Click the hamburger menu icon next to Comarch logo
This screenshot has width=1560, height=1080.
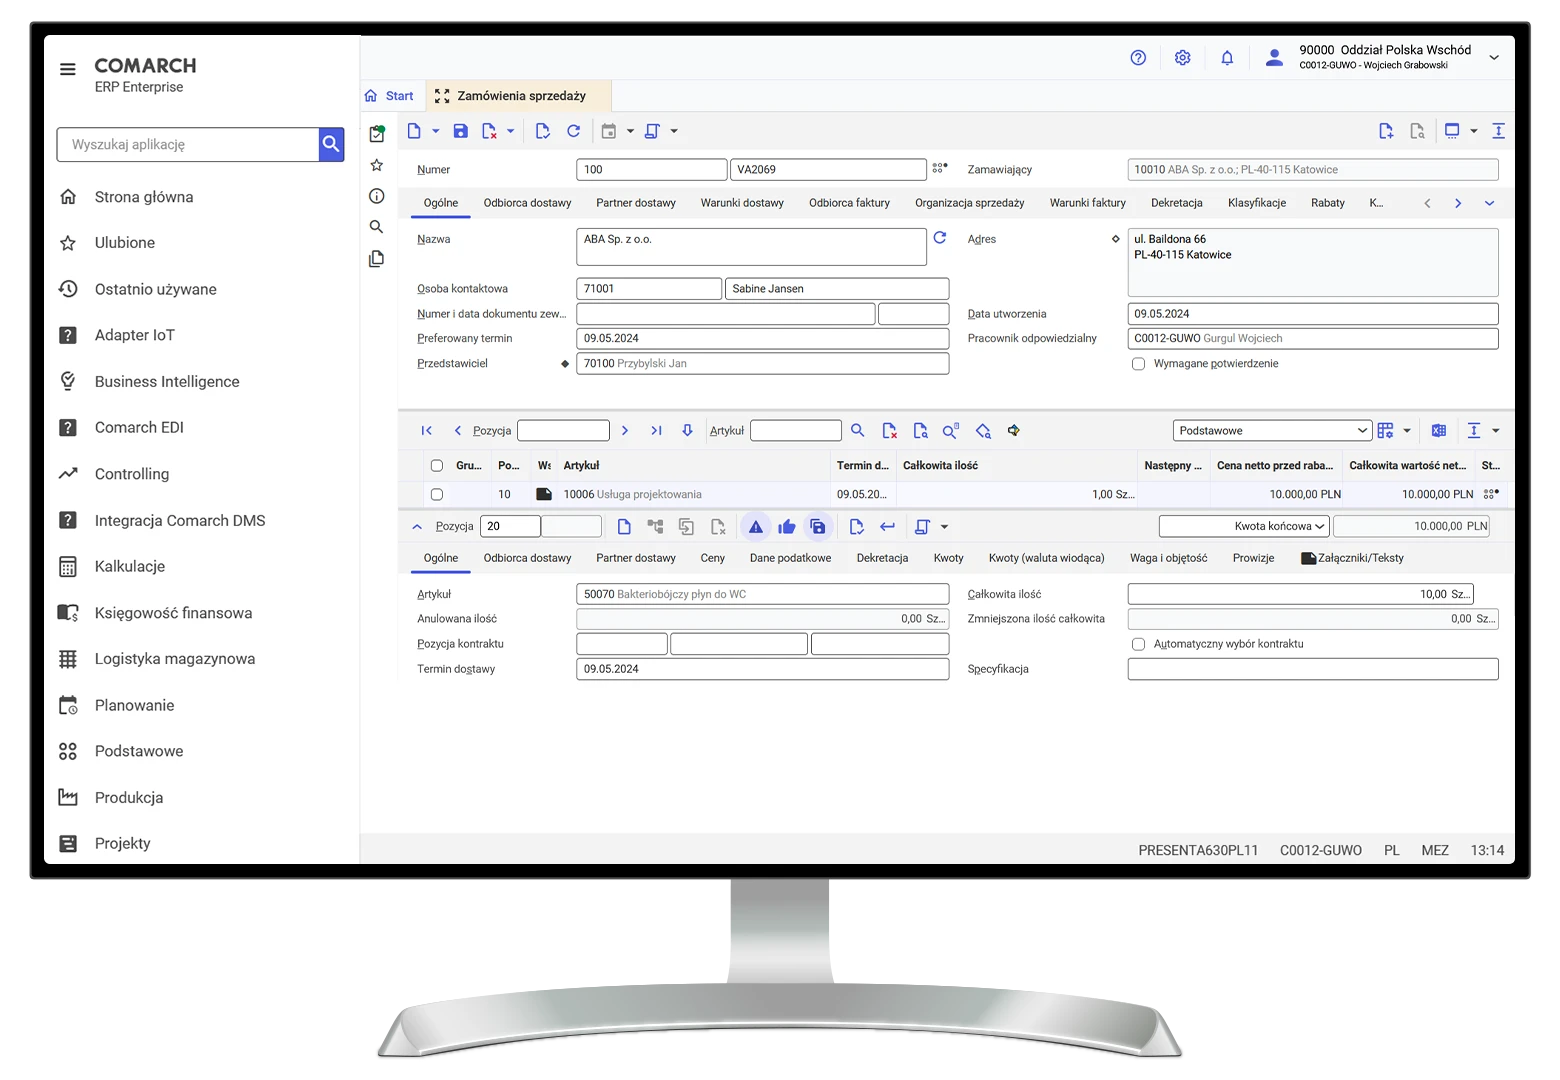(68, 69)
